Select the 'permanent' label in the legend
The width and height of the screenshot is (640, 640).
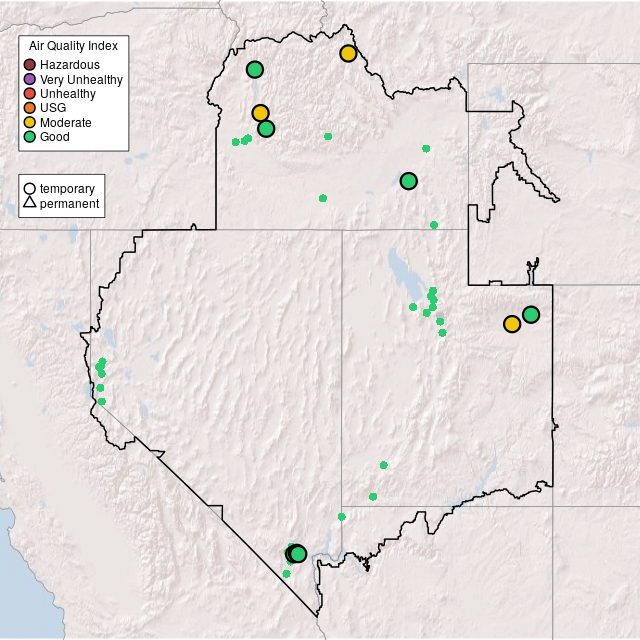pos(69,204)
